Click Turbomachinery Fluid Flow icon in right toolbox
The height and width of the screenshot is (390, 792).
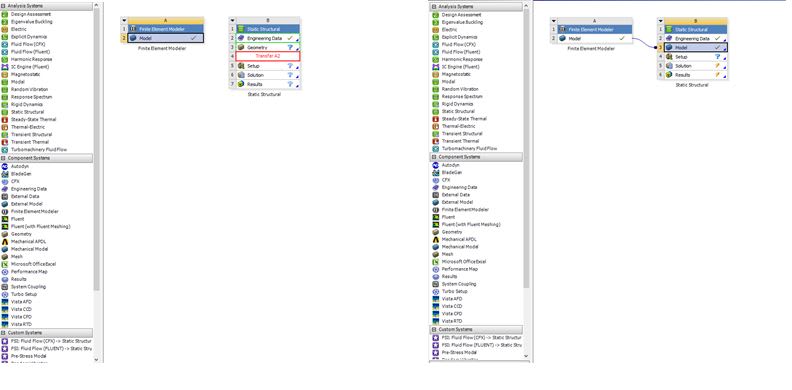(436, 149)
